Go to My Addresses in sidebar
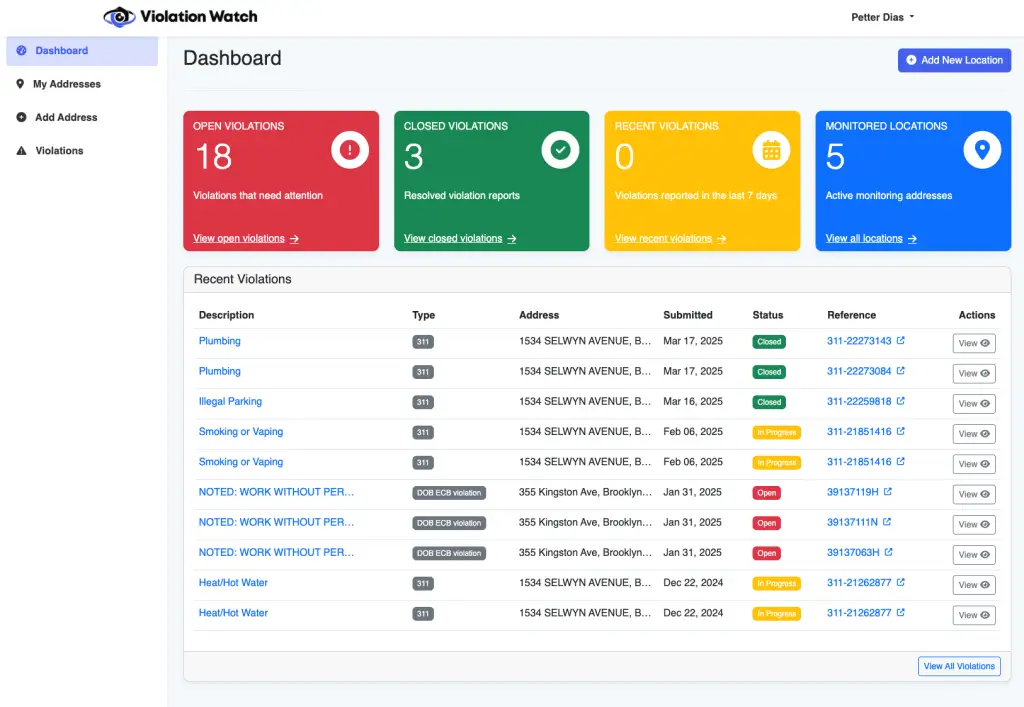 click(x=66, y=84)
